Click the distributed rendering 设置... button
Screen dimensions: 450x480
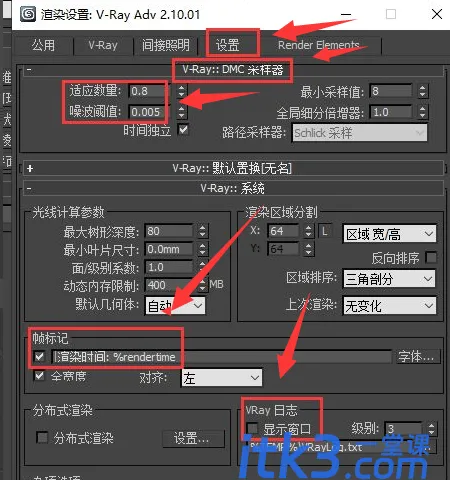[x=193, y=438]
